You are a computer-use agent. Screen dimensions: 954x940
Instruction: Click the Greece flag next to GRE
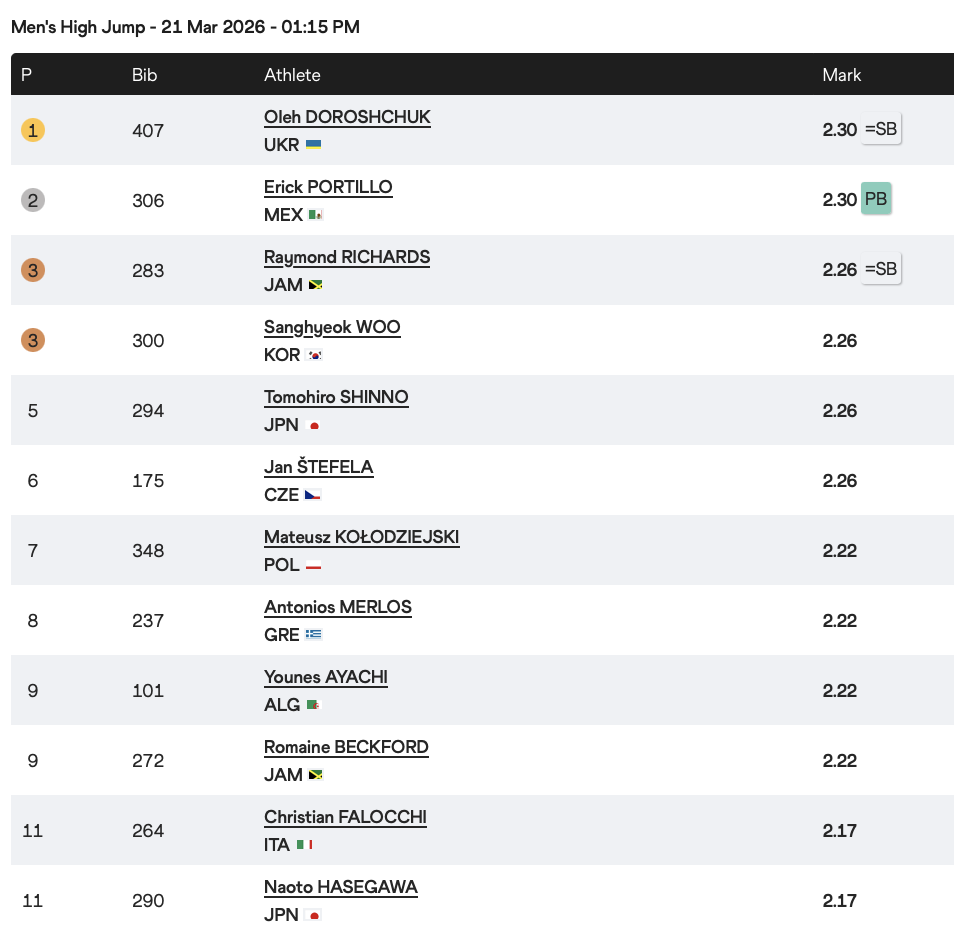click(x=314, y=635)
